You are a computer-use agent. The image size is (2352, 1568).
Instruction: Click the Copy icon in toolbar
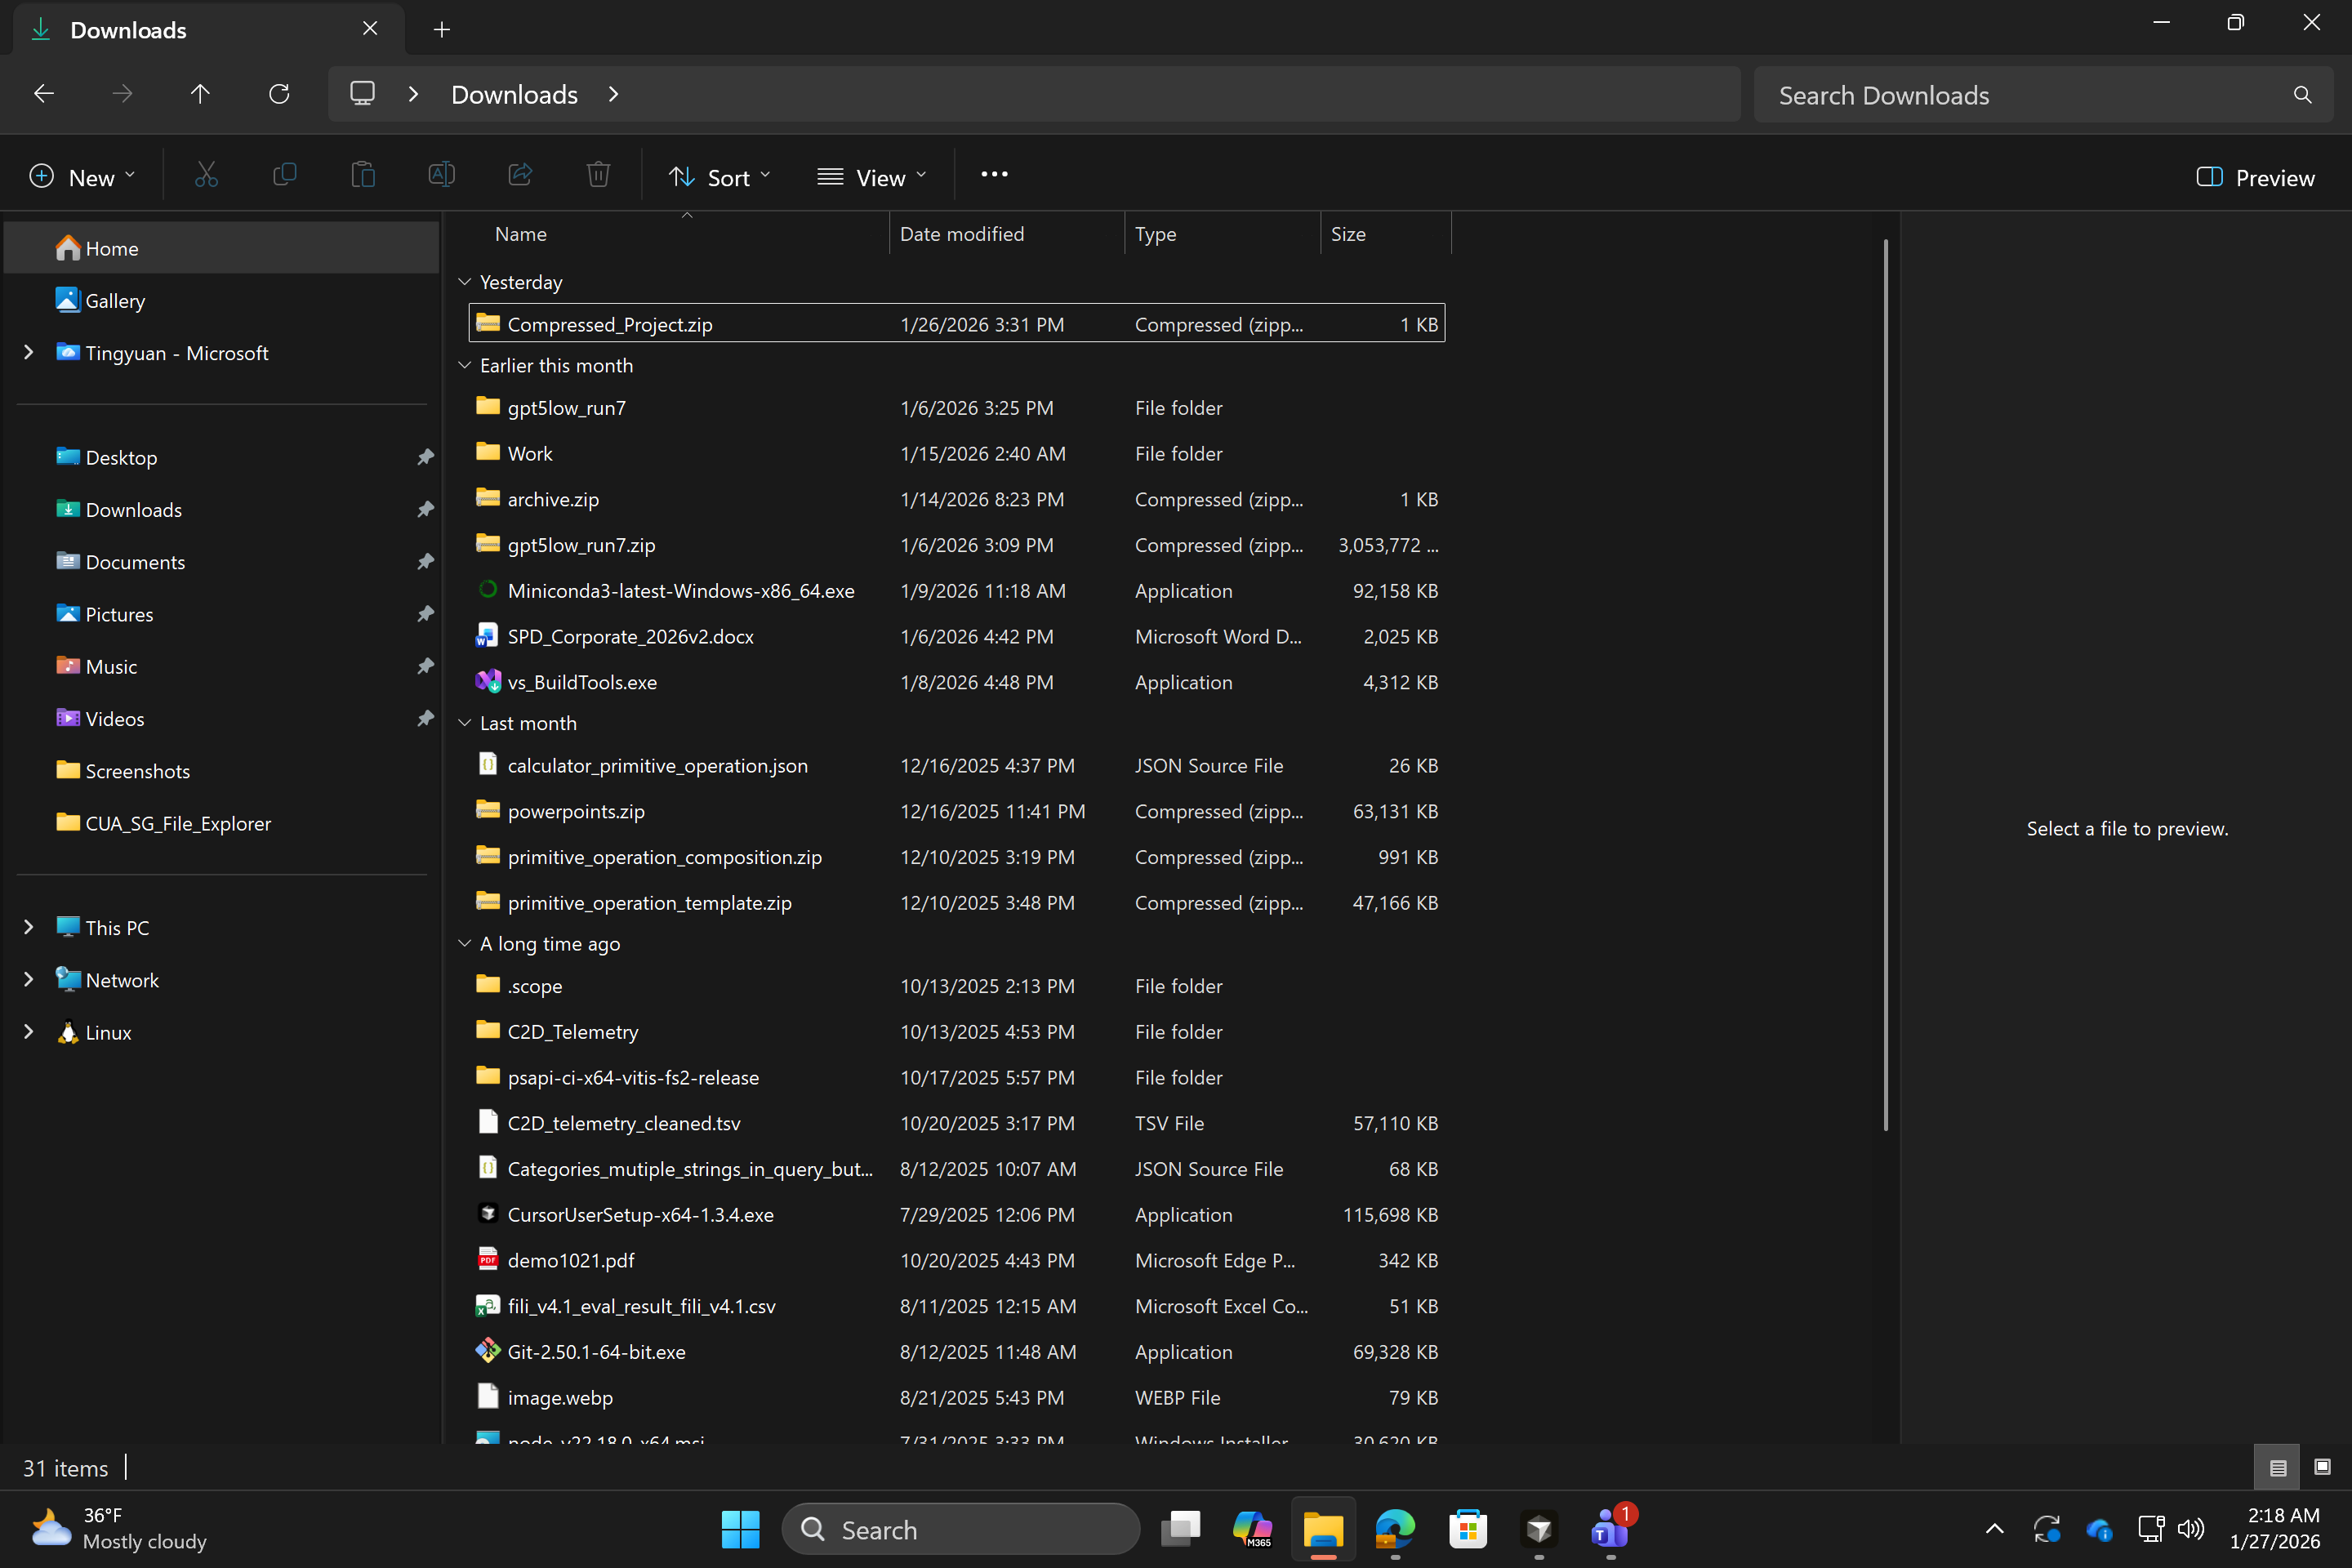[x=284, y=176]
